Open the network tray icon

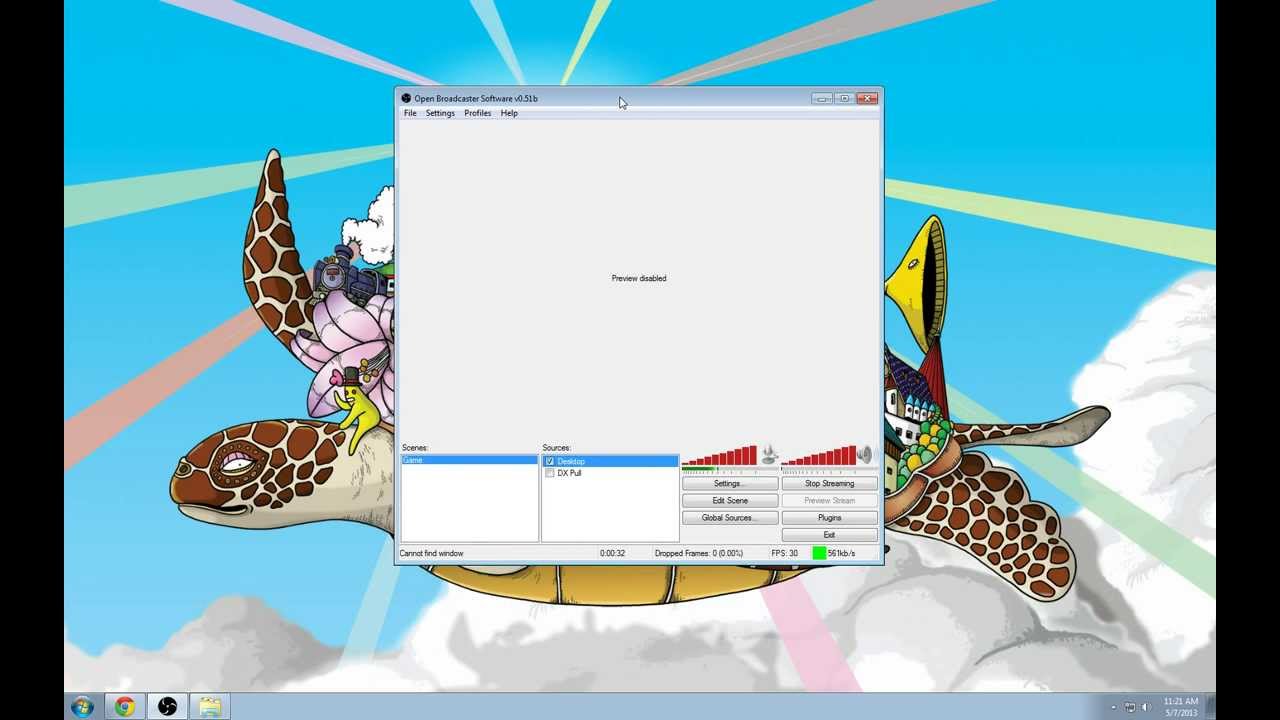[1129, 707]
